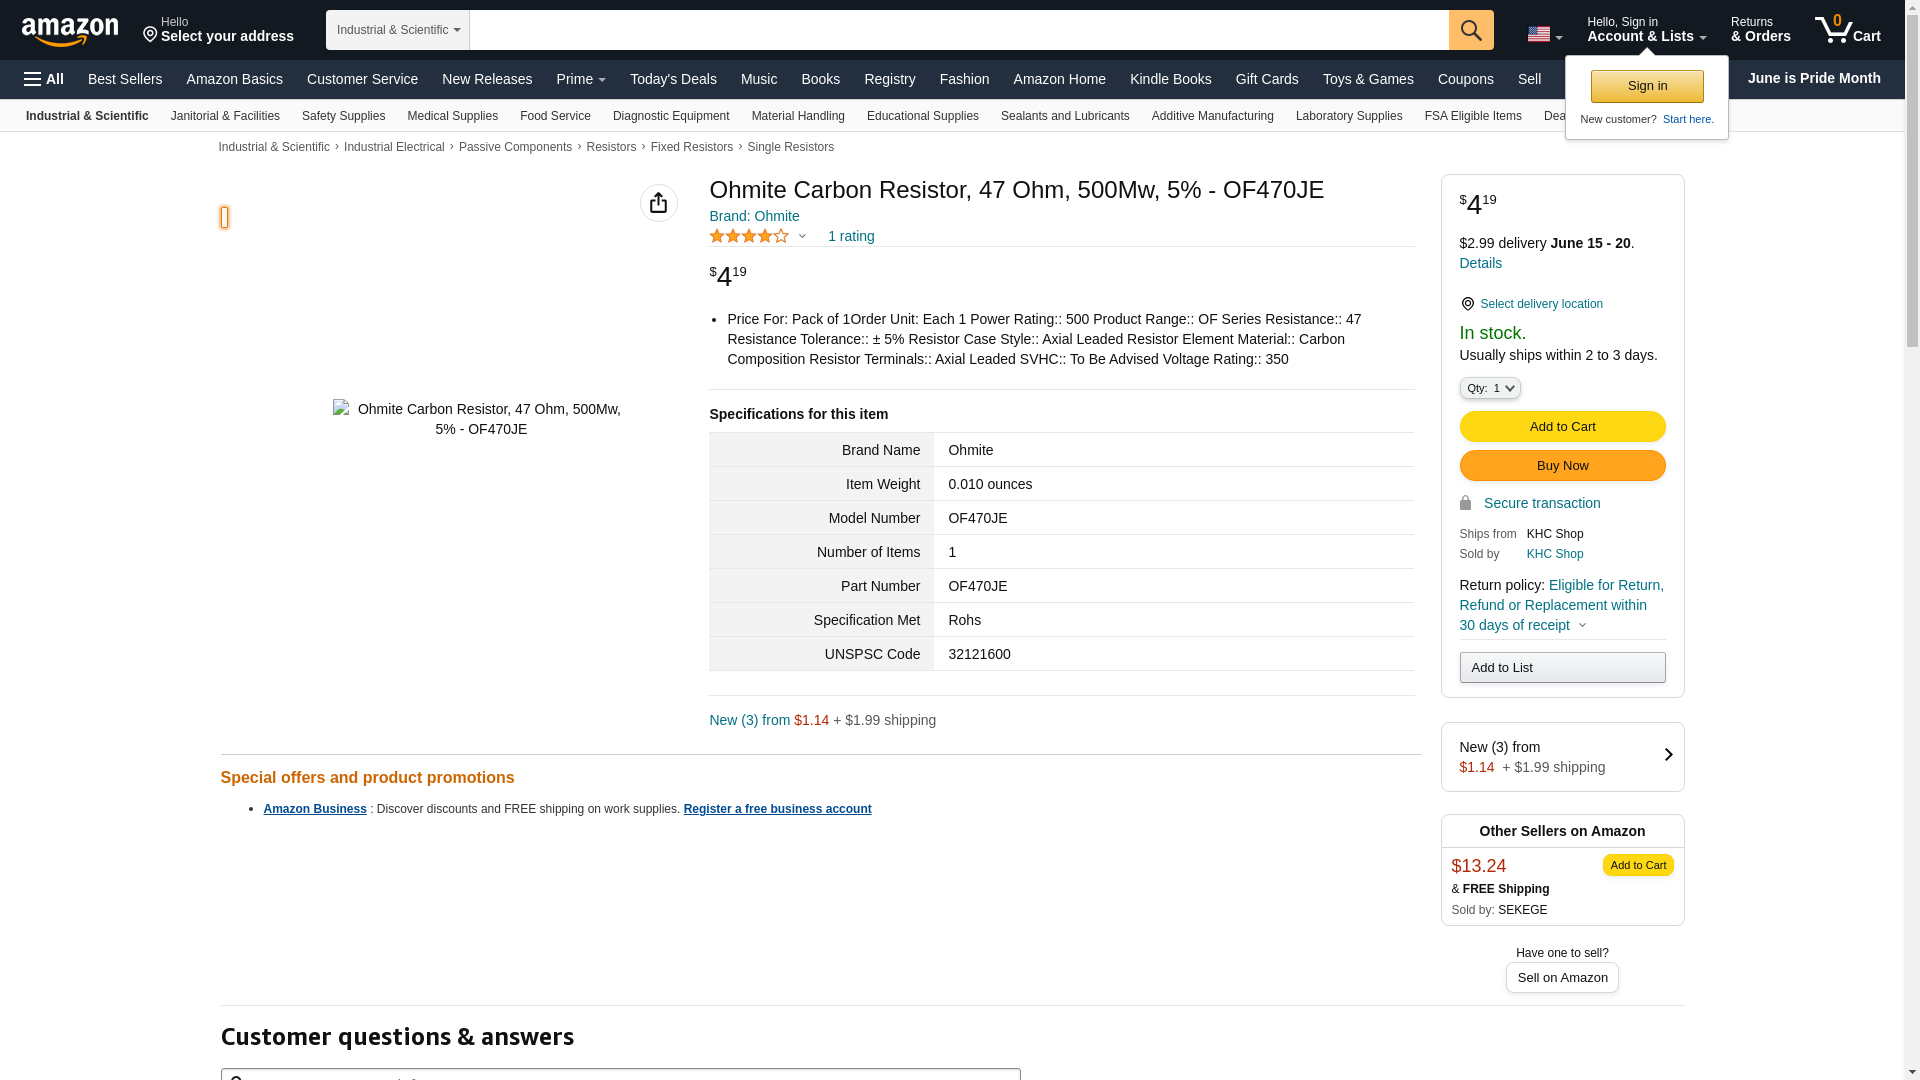Click the search magnifier button
The image size is (1920, 1080).
[1470, 30]
